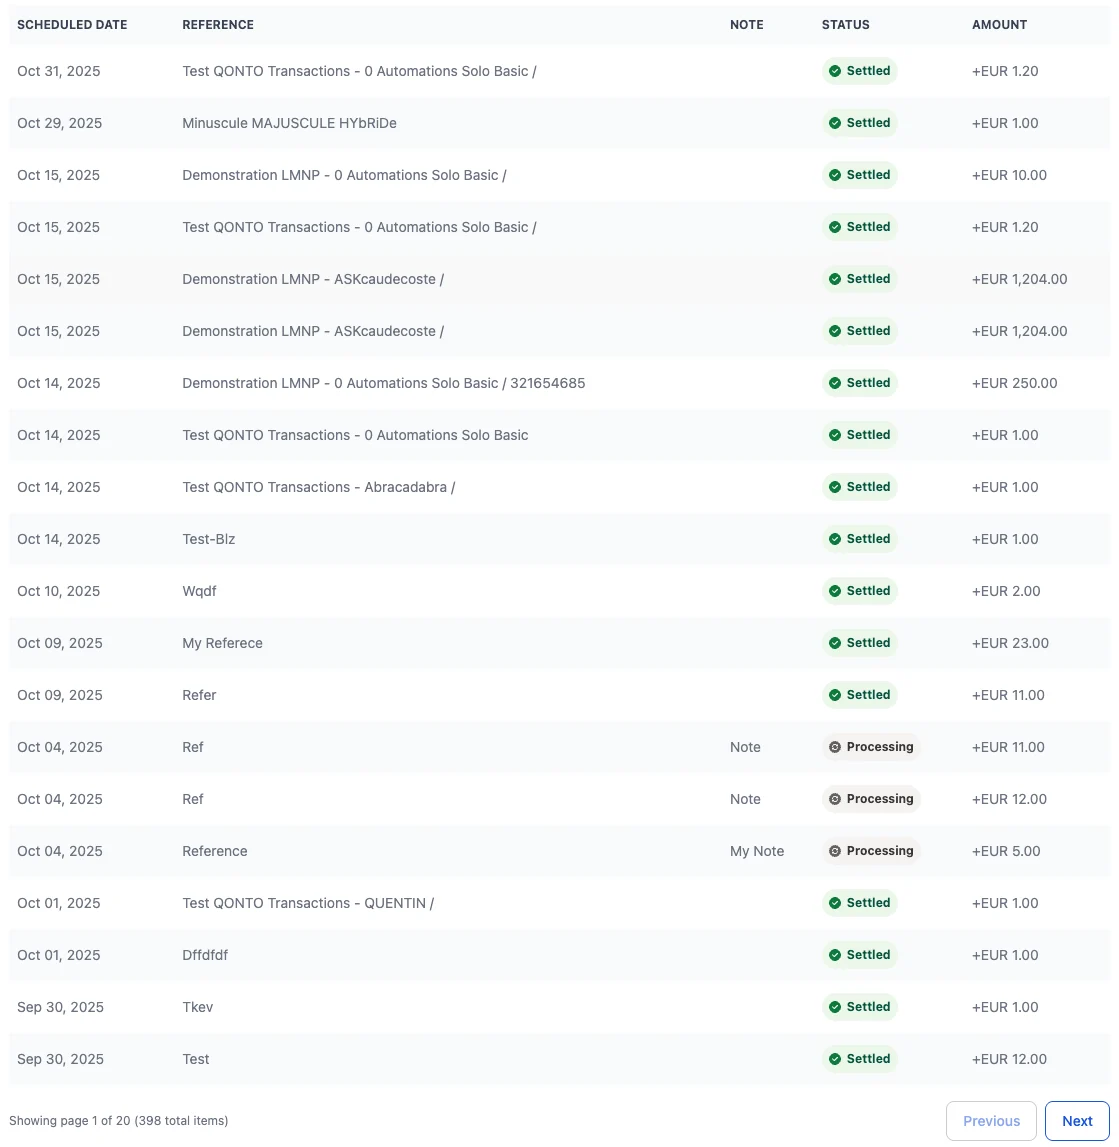The height and width of the screenshot is (1147, 1119).
Task: Click Settled status in Wqdf row
Action: tap(859, 591)
